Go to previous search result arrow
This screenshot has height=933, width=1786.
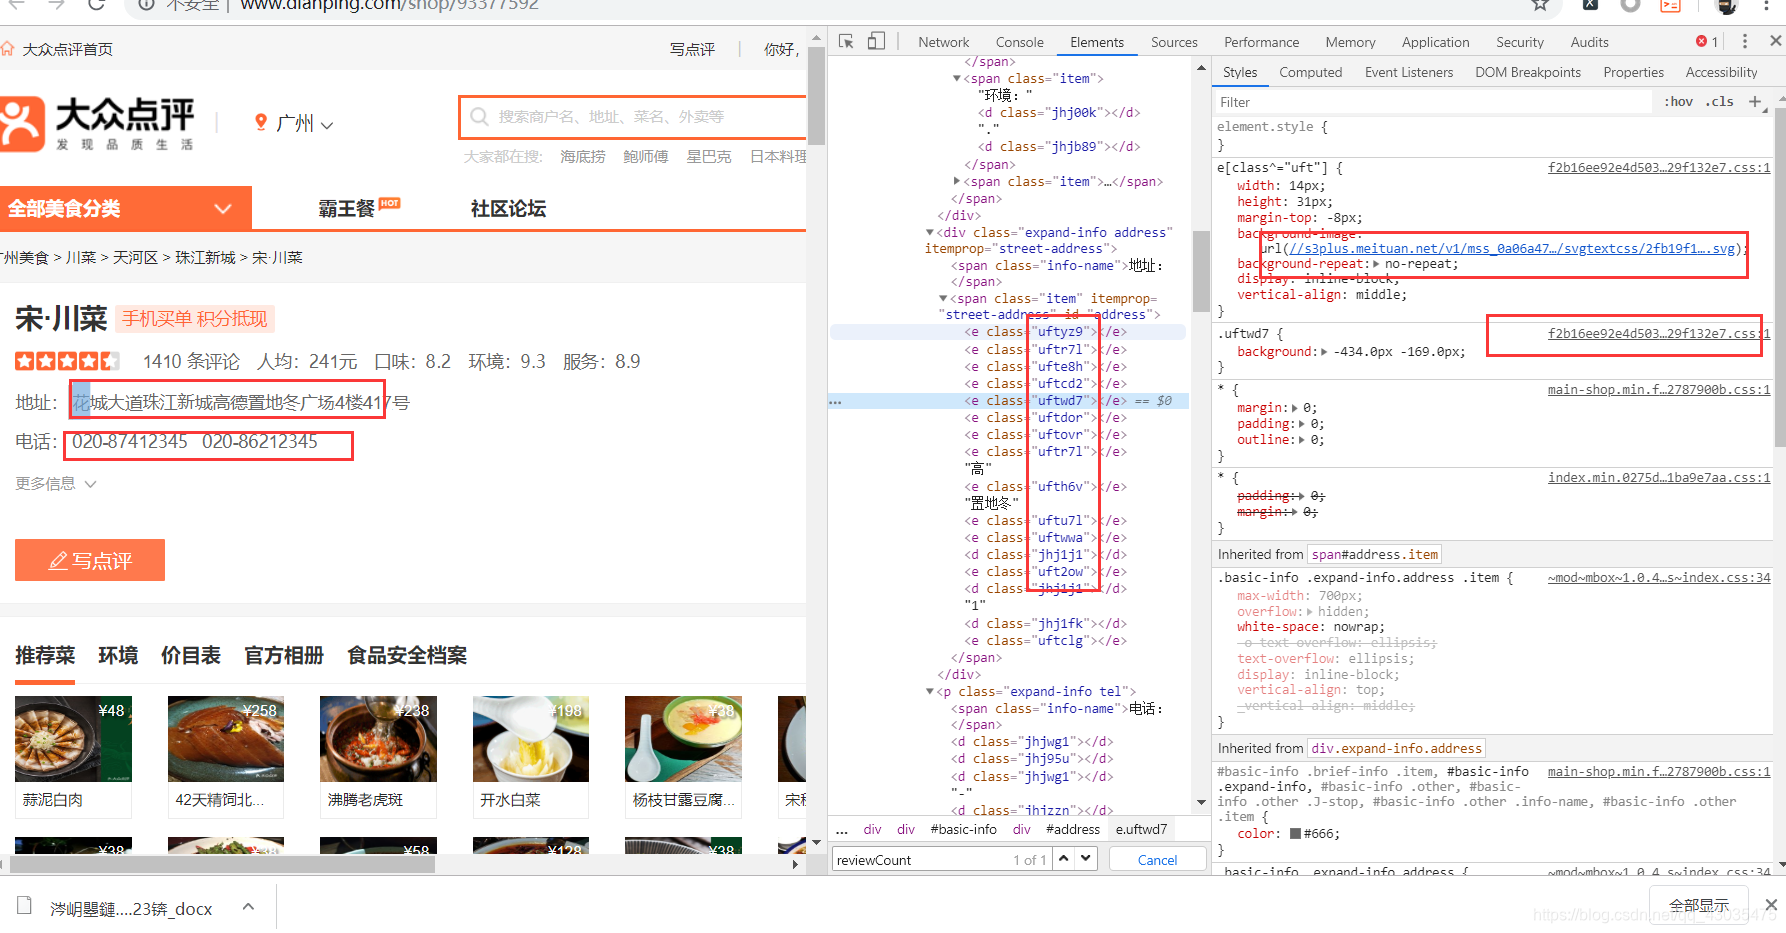pos(1064,858)
